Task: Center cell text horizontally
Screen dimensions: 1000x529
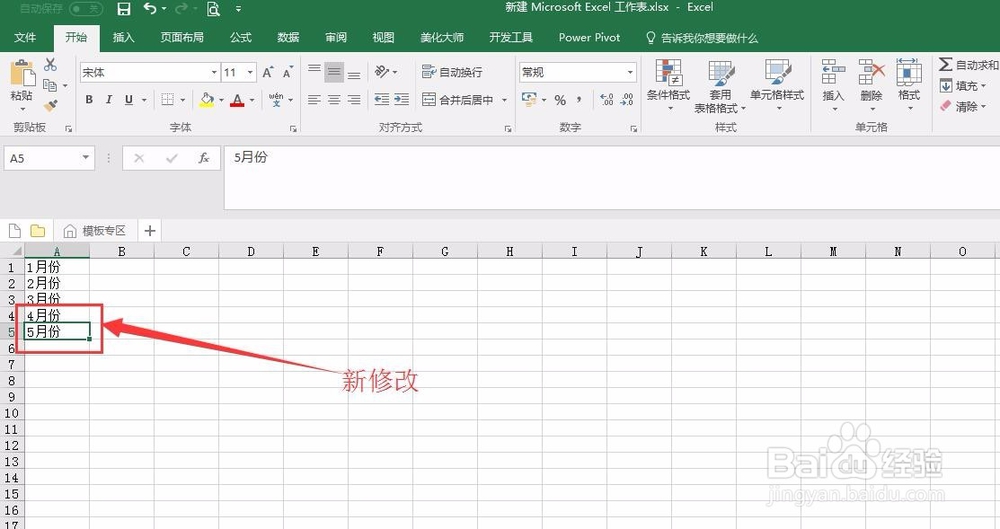Action: coord(334,100)
